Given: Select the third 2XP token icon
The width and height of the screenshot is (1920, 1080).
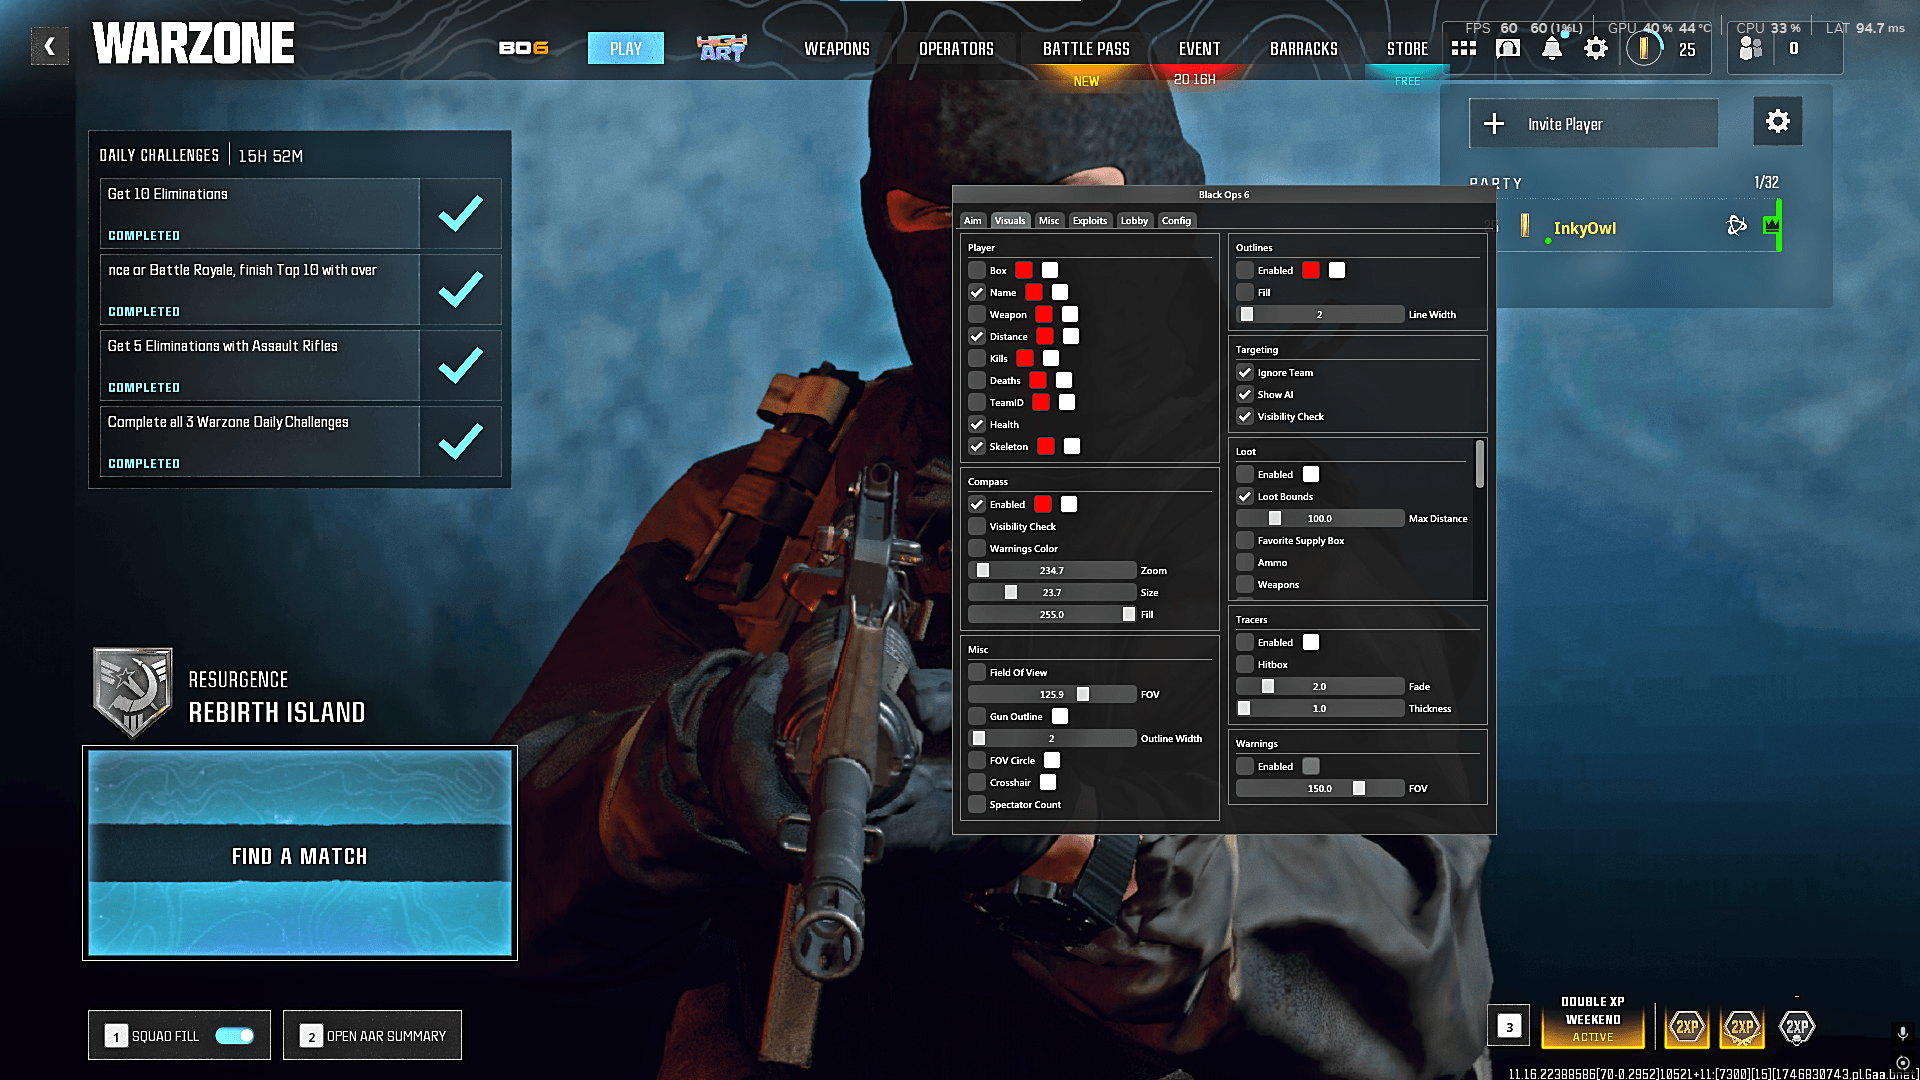Looking at the screenshot, I should click(x=1797, y=1027).
